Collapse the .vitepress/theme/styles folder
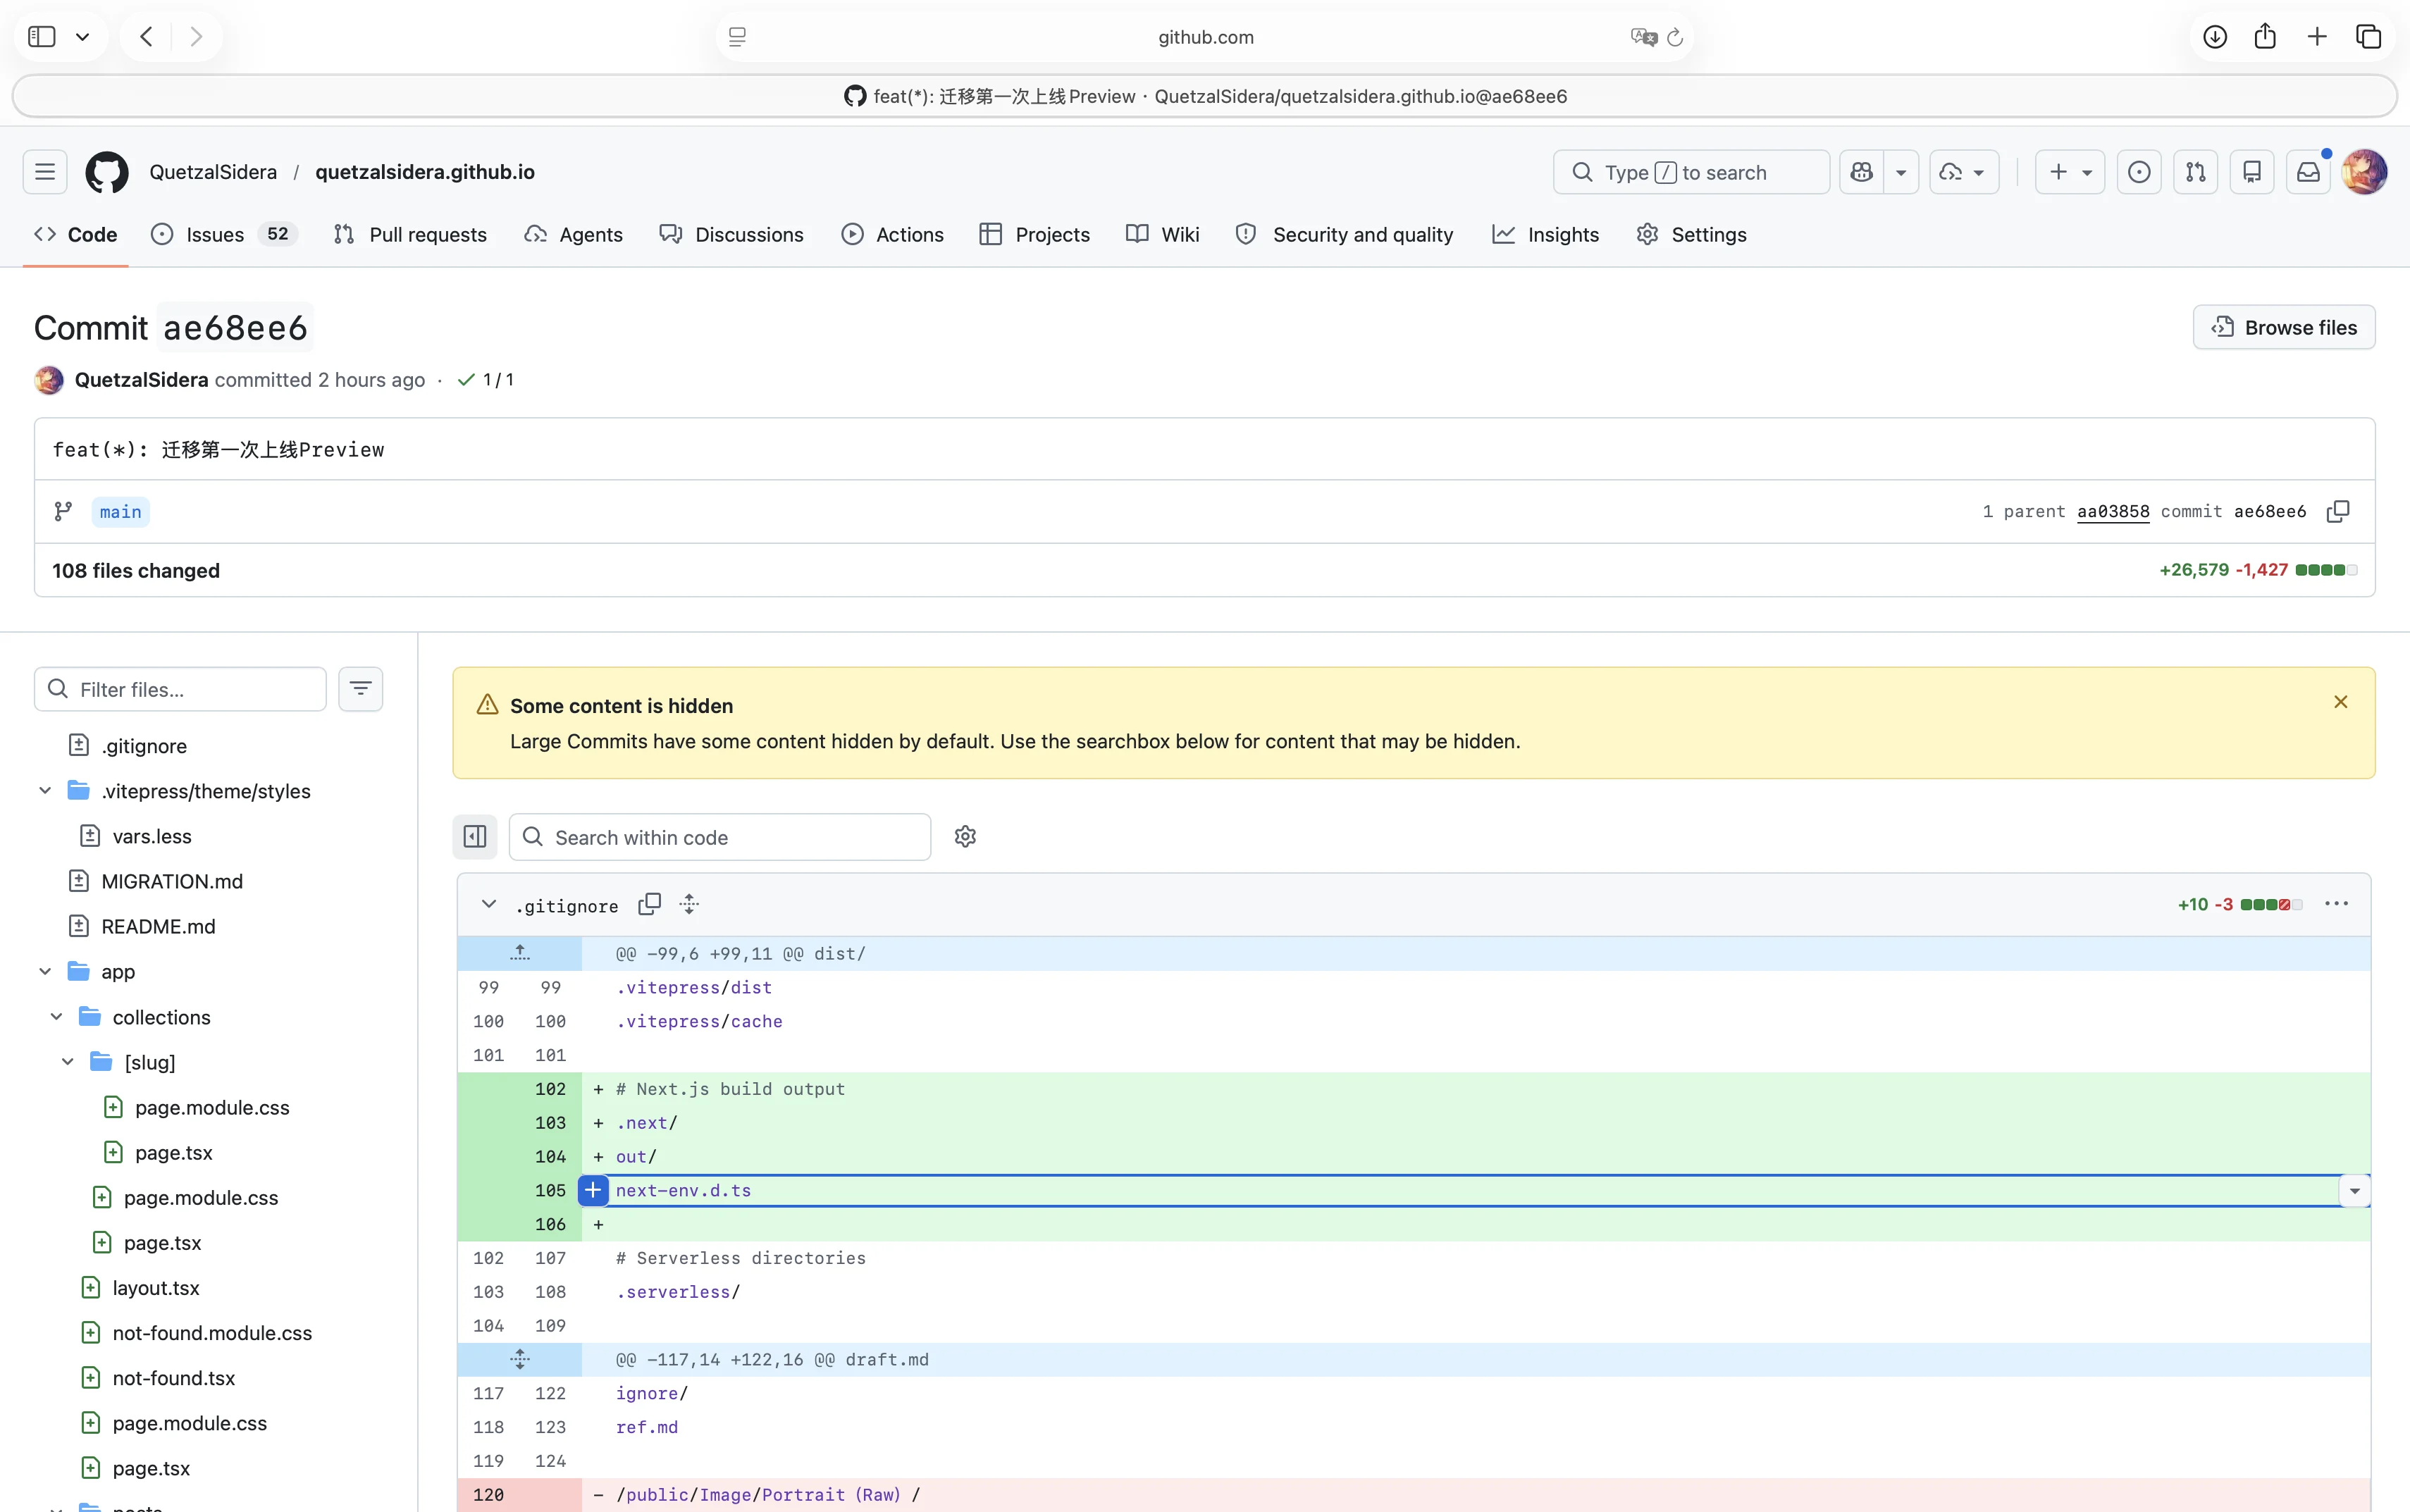This screenshot has height=1512, width=2410. point(45,791)
